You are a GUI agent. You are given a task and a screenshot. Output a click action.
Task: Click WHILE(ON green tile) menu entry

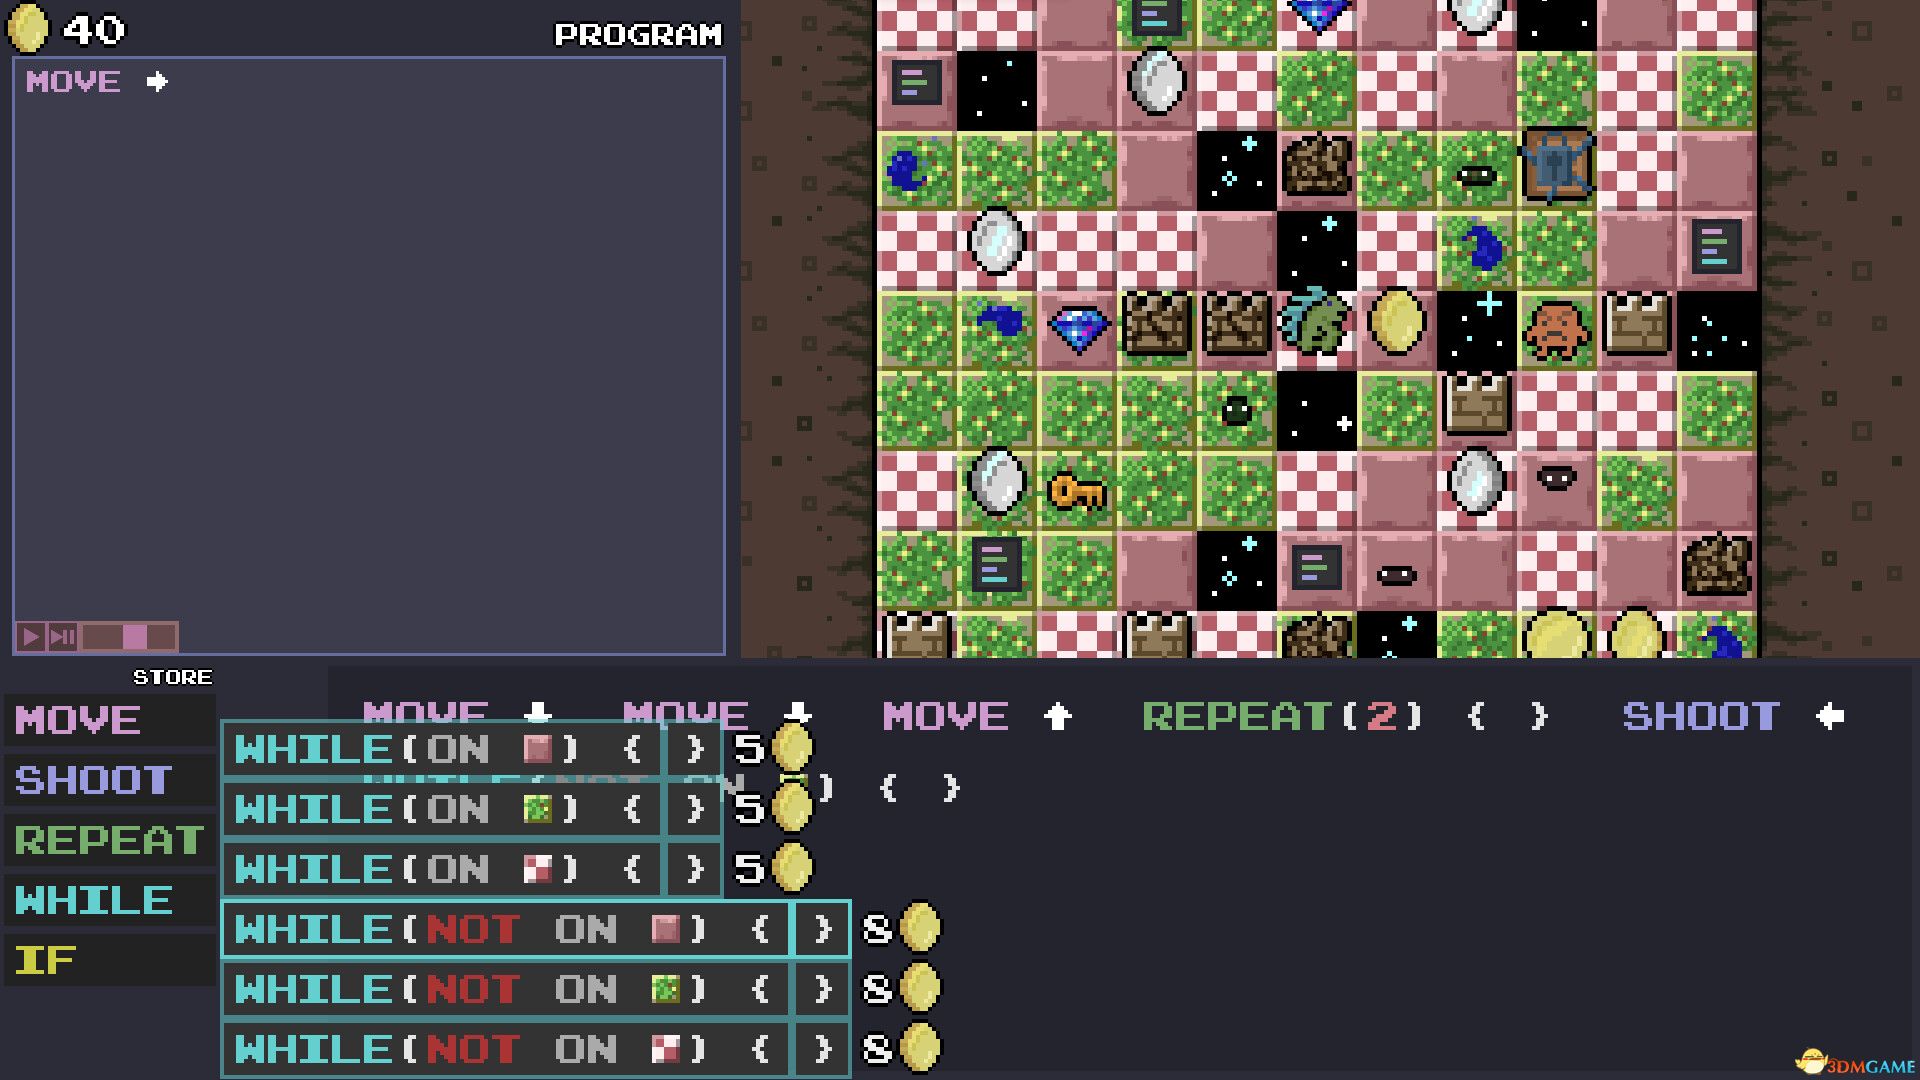point(469,807)
